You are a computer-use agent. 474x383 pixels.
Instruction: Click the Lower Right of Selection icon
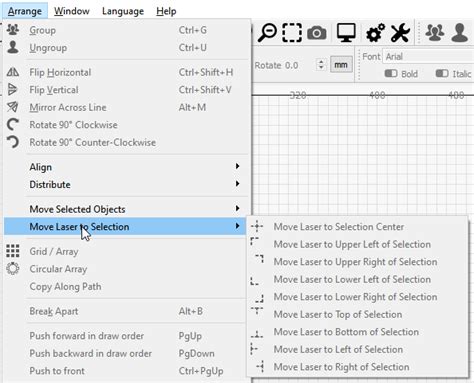tap(260, 298)
